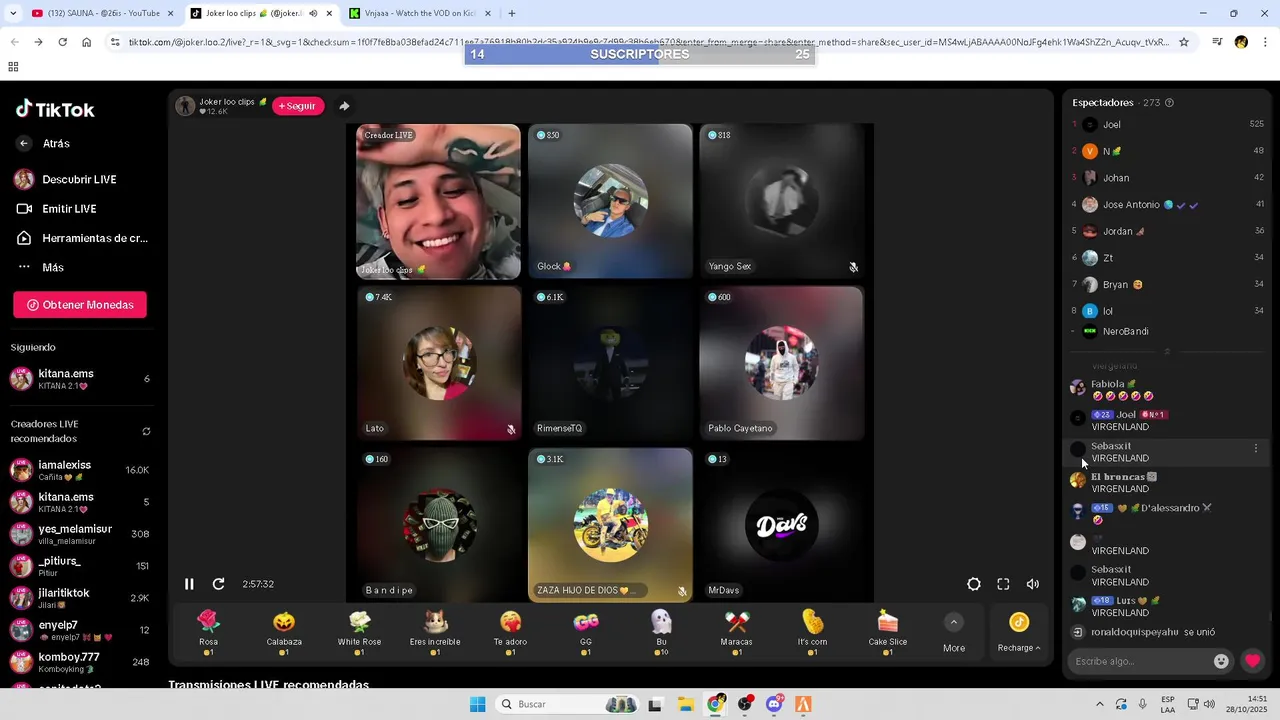The image size is (1280, 720).
Task: Send the Maracas gift
Action: click(737, 632)
